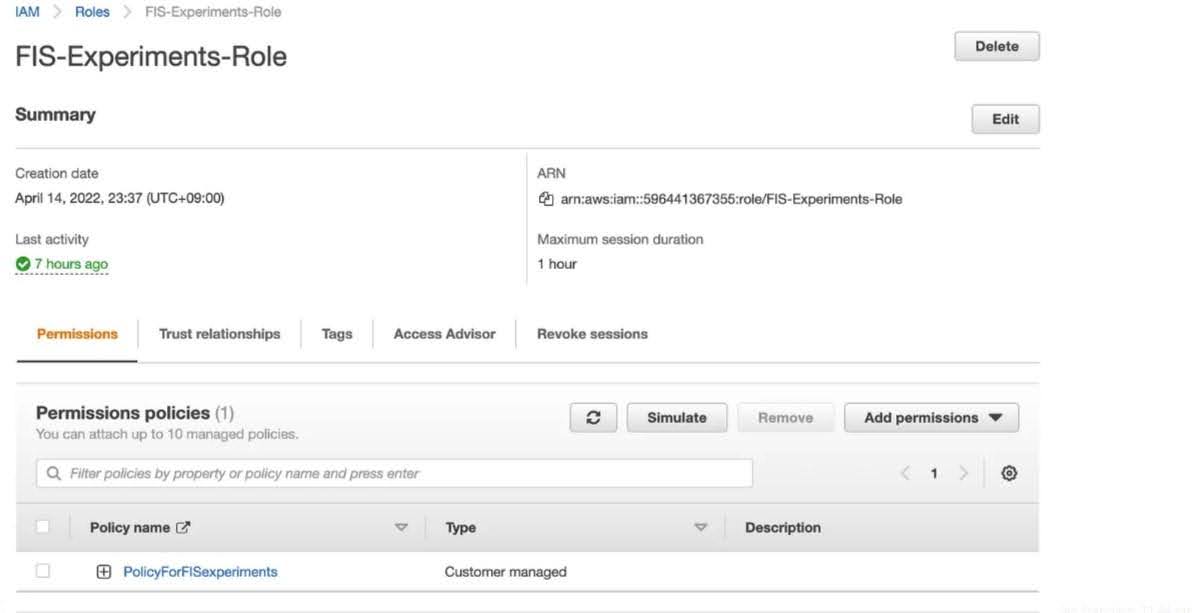Check the select-all policies checkbox
This screenshot has height=613, width=1192.
(42, 526)
